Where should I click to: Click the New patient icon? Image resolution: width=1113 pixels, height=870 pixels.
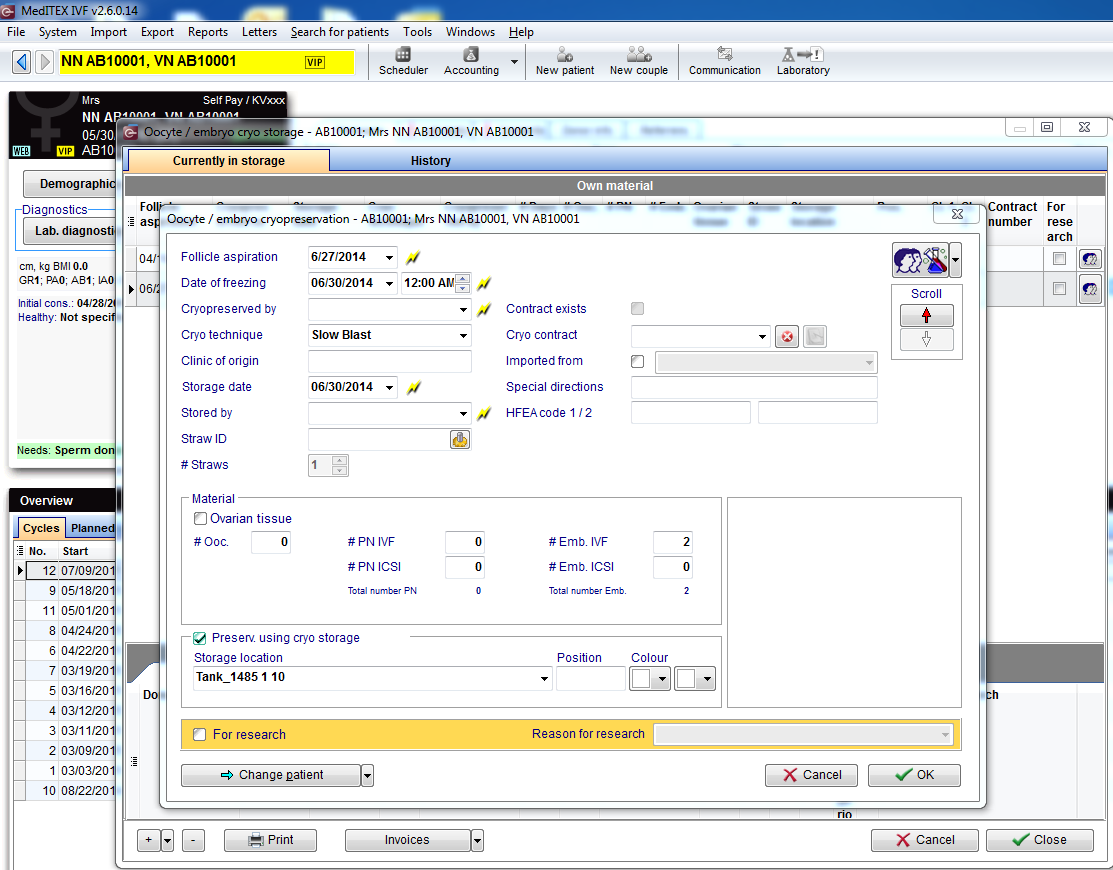tap(565, 61)
